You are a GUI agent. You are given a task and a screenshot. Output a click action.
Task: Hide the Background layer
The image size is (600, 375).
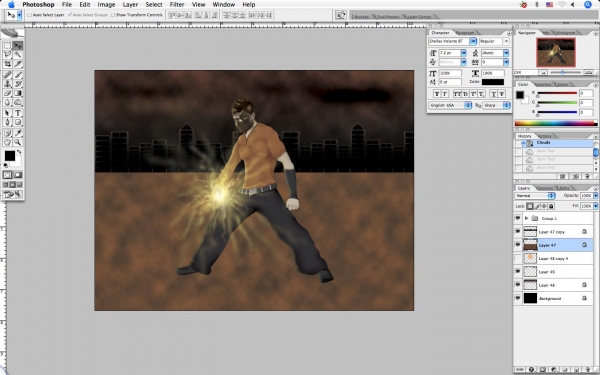(x=518, y=298)
